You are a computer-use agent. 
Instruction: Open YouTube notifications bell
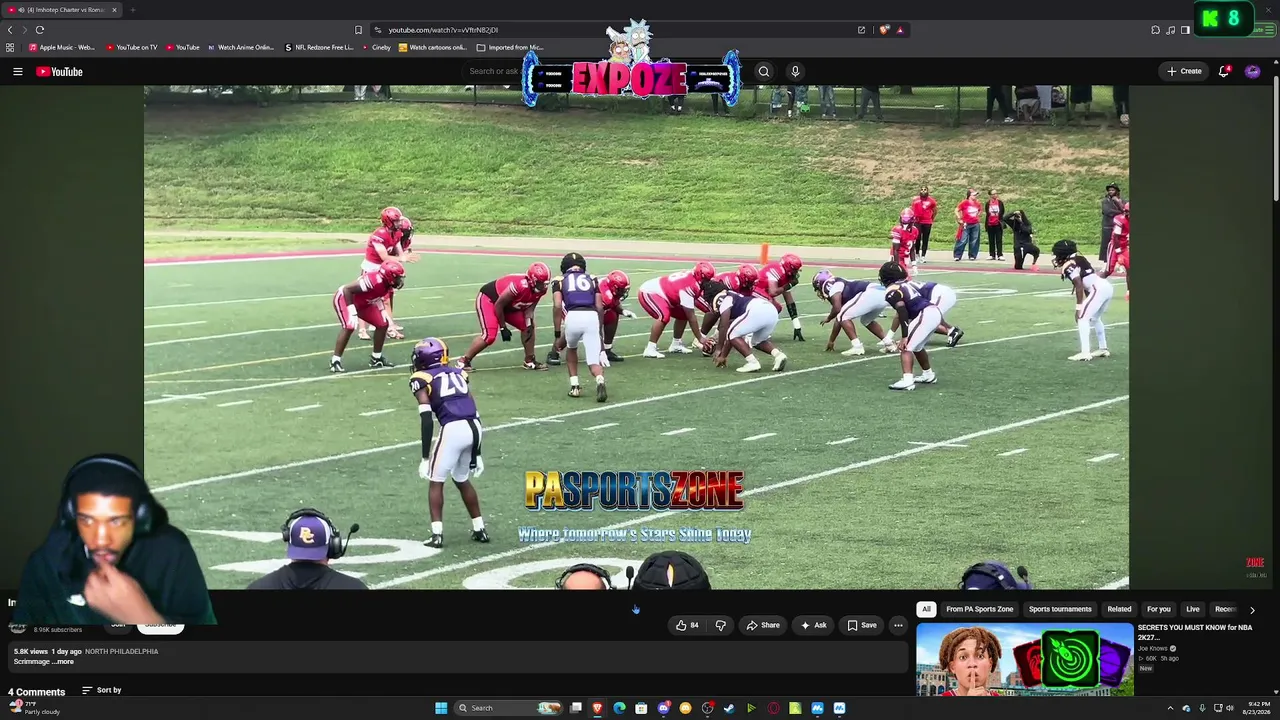[x=1224, y=71]
